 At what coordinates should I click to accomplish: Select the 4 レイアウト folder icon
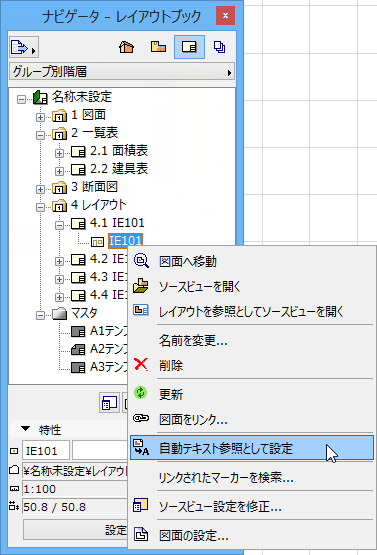[59, 206]
